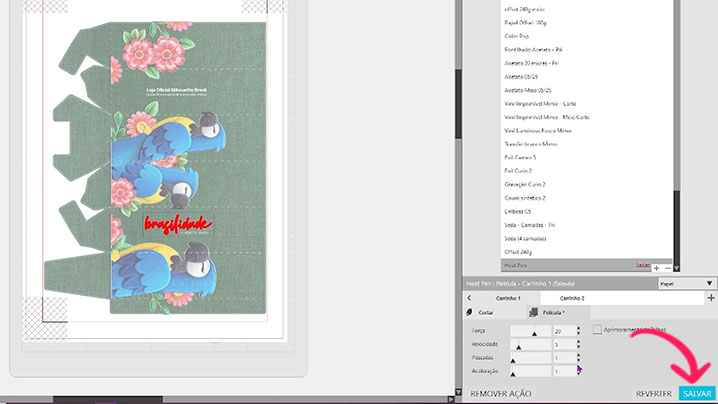
Task: Click the Força value field
Action: point(564,331)
